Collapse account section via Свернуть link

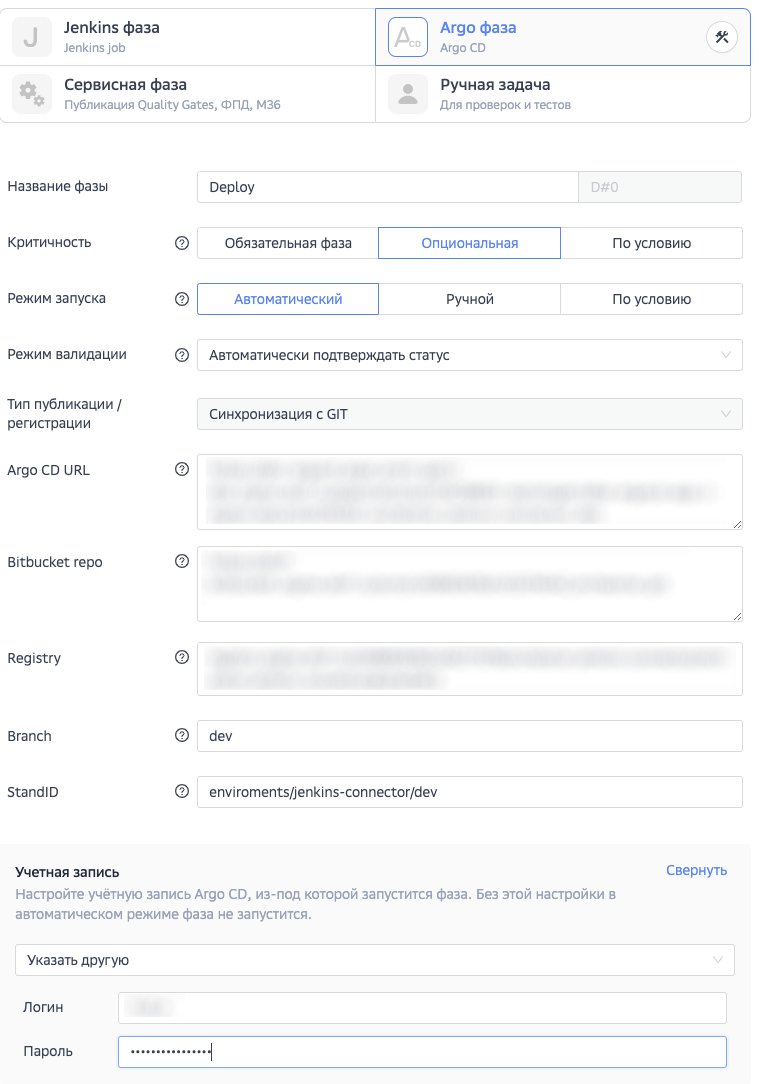[696, 870]
